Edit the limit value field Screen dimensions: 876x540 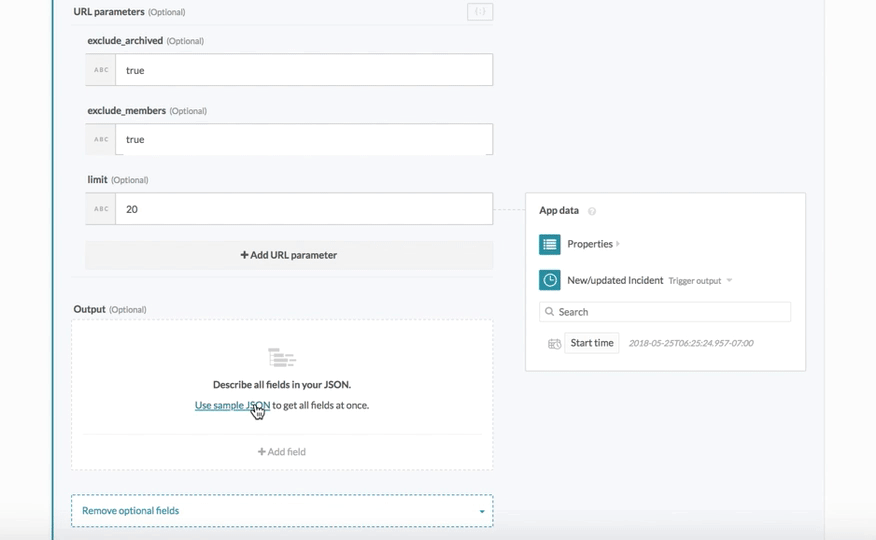[x=304, y=209]
